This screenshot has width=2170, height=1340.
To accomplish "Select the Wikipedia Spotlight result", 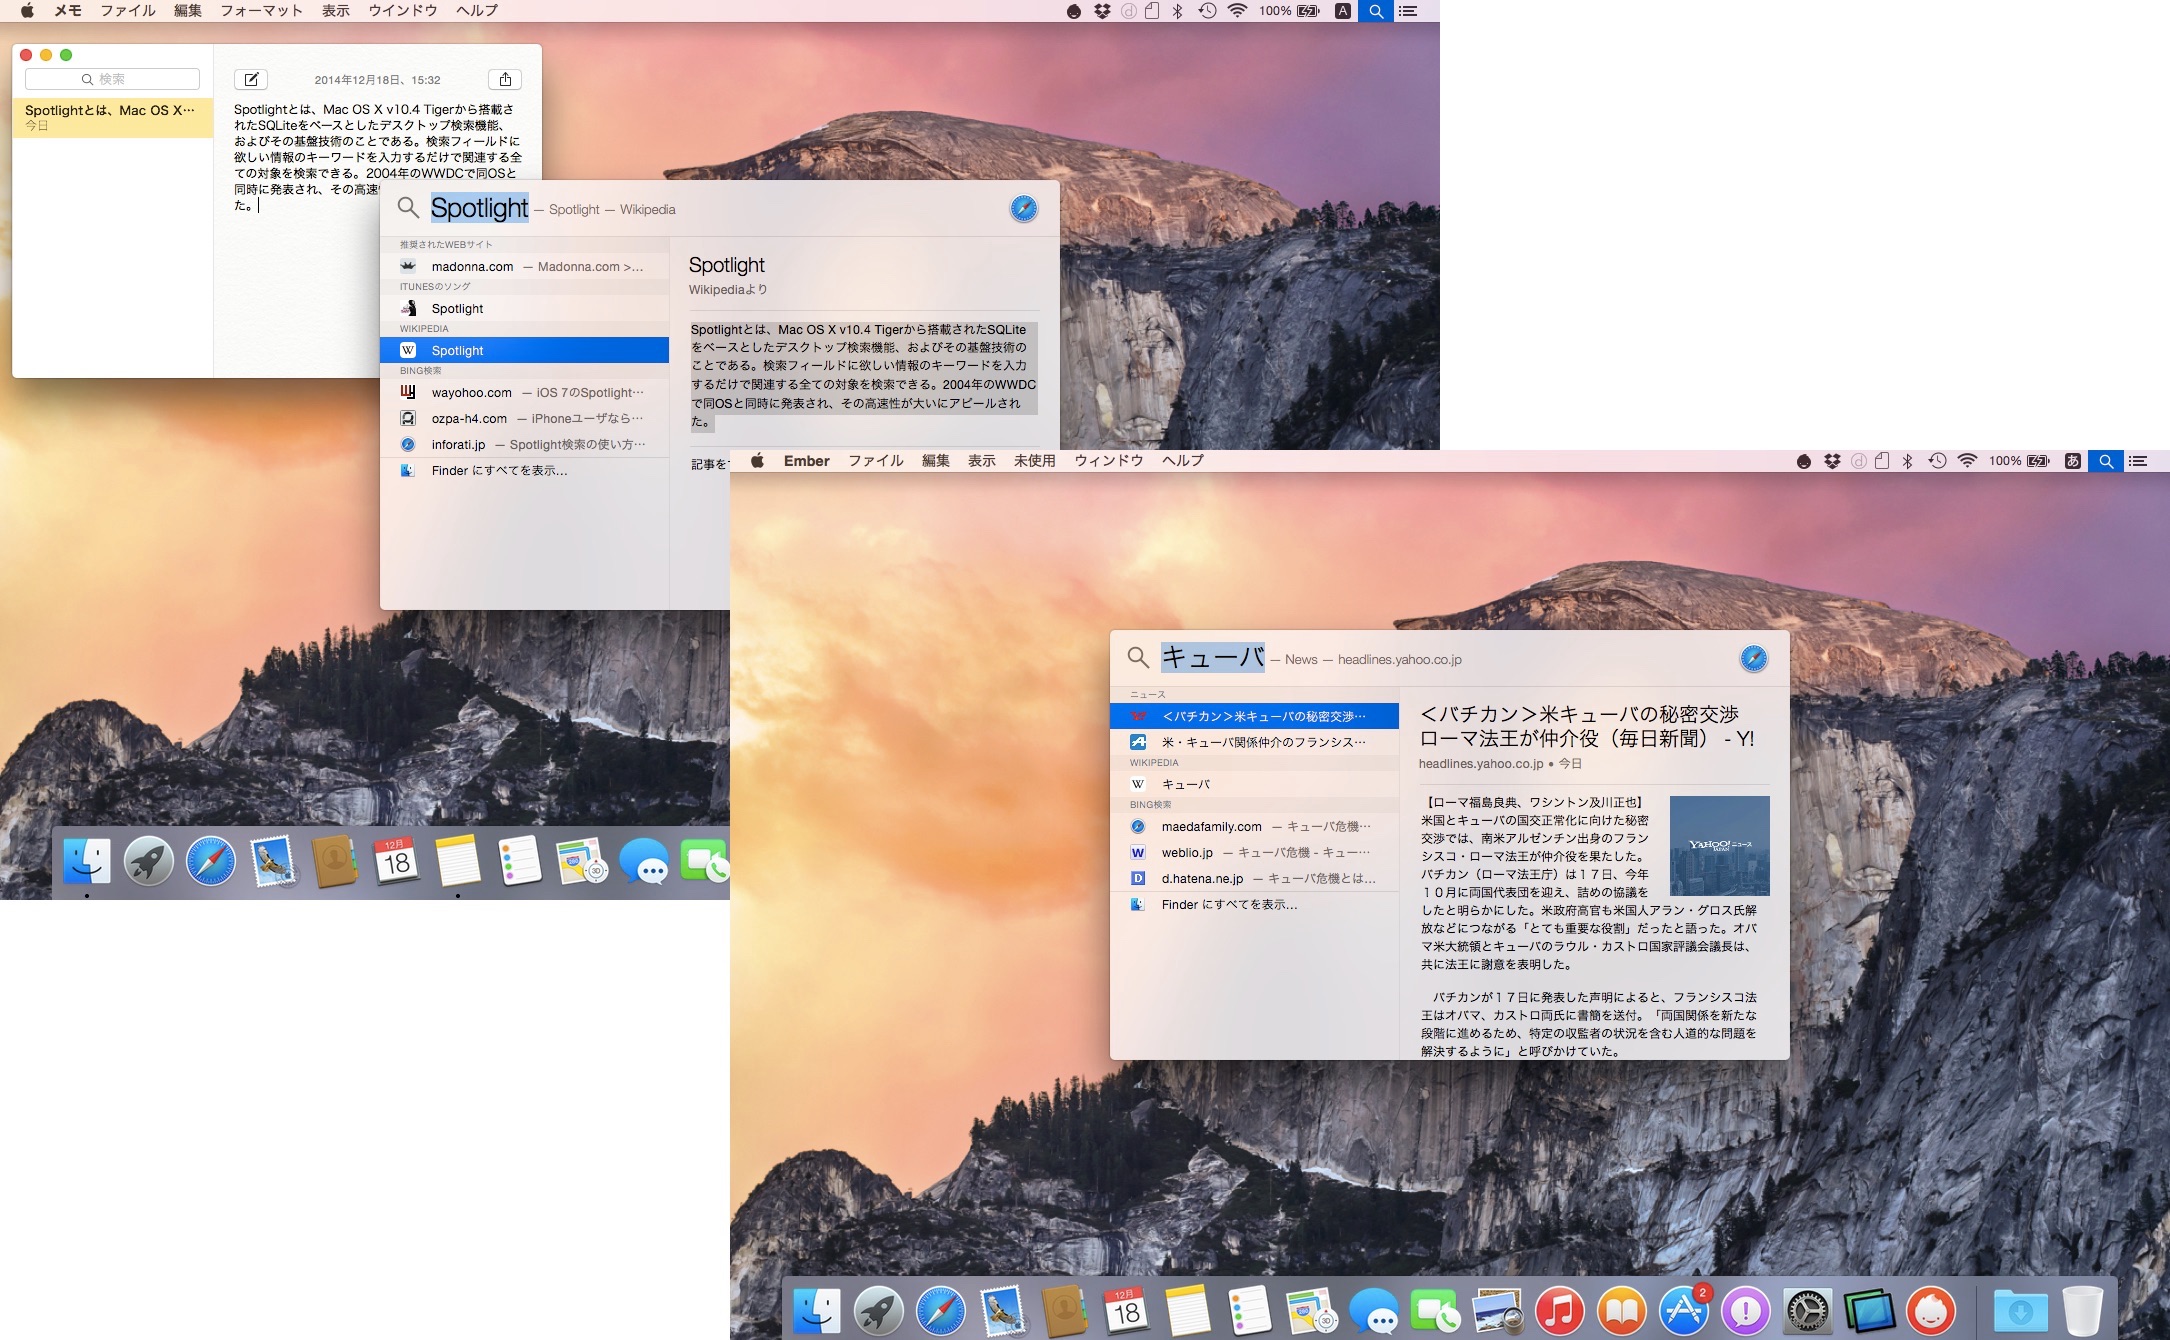I will tap(524, 350).
